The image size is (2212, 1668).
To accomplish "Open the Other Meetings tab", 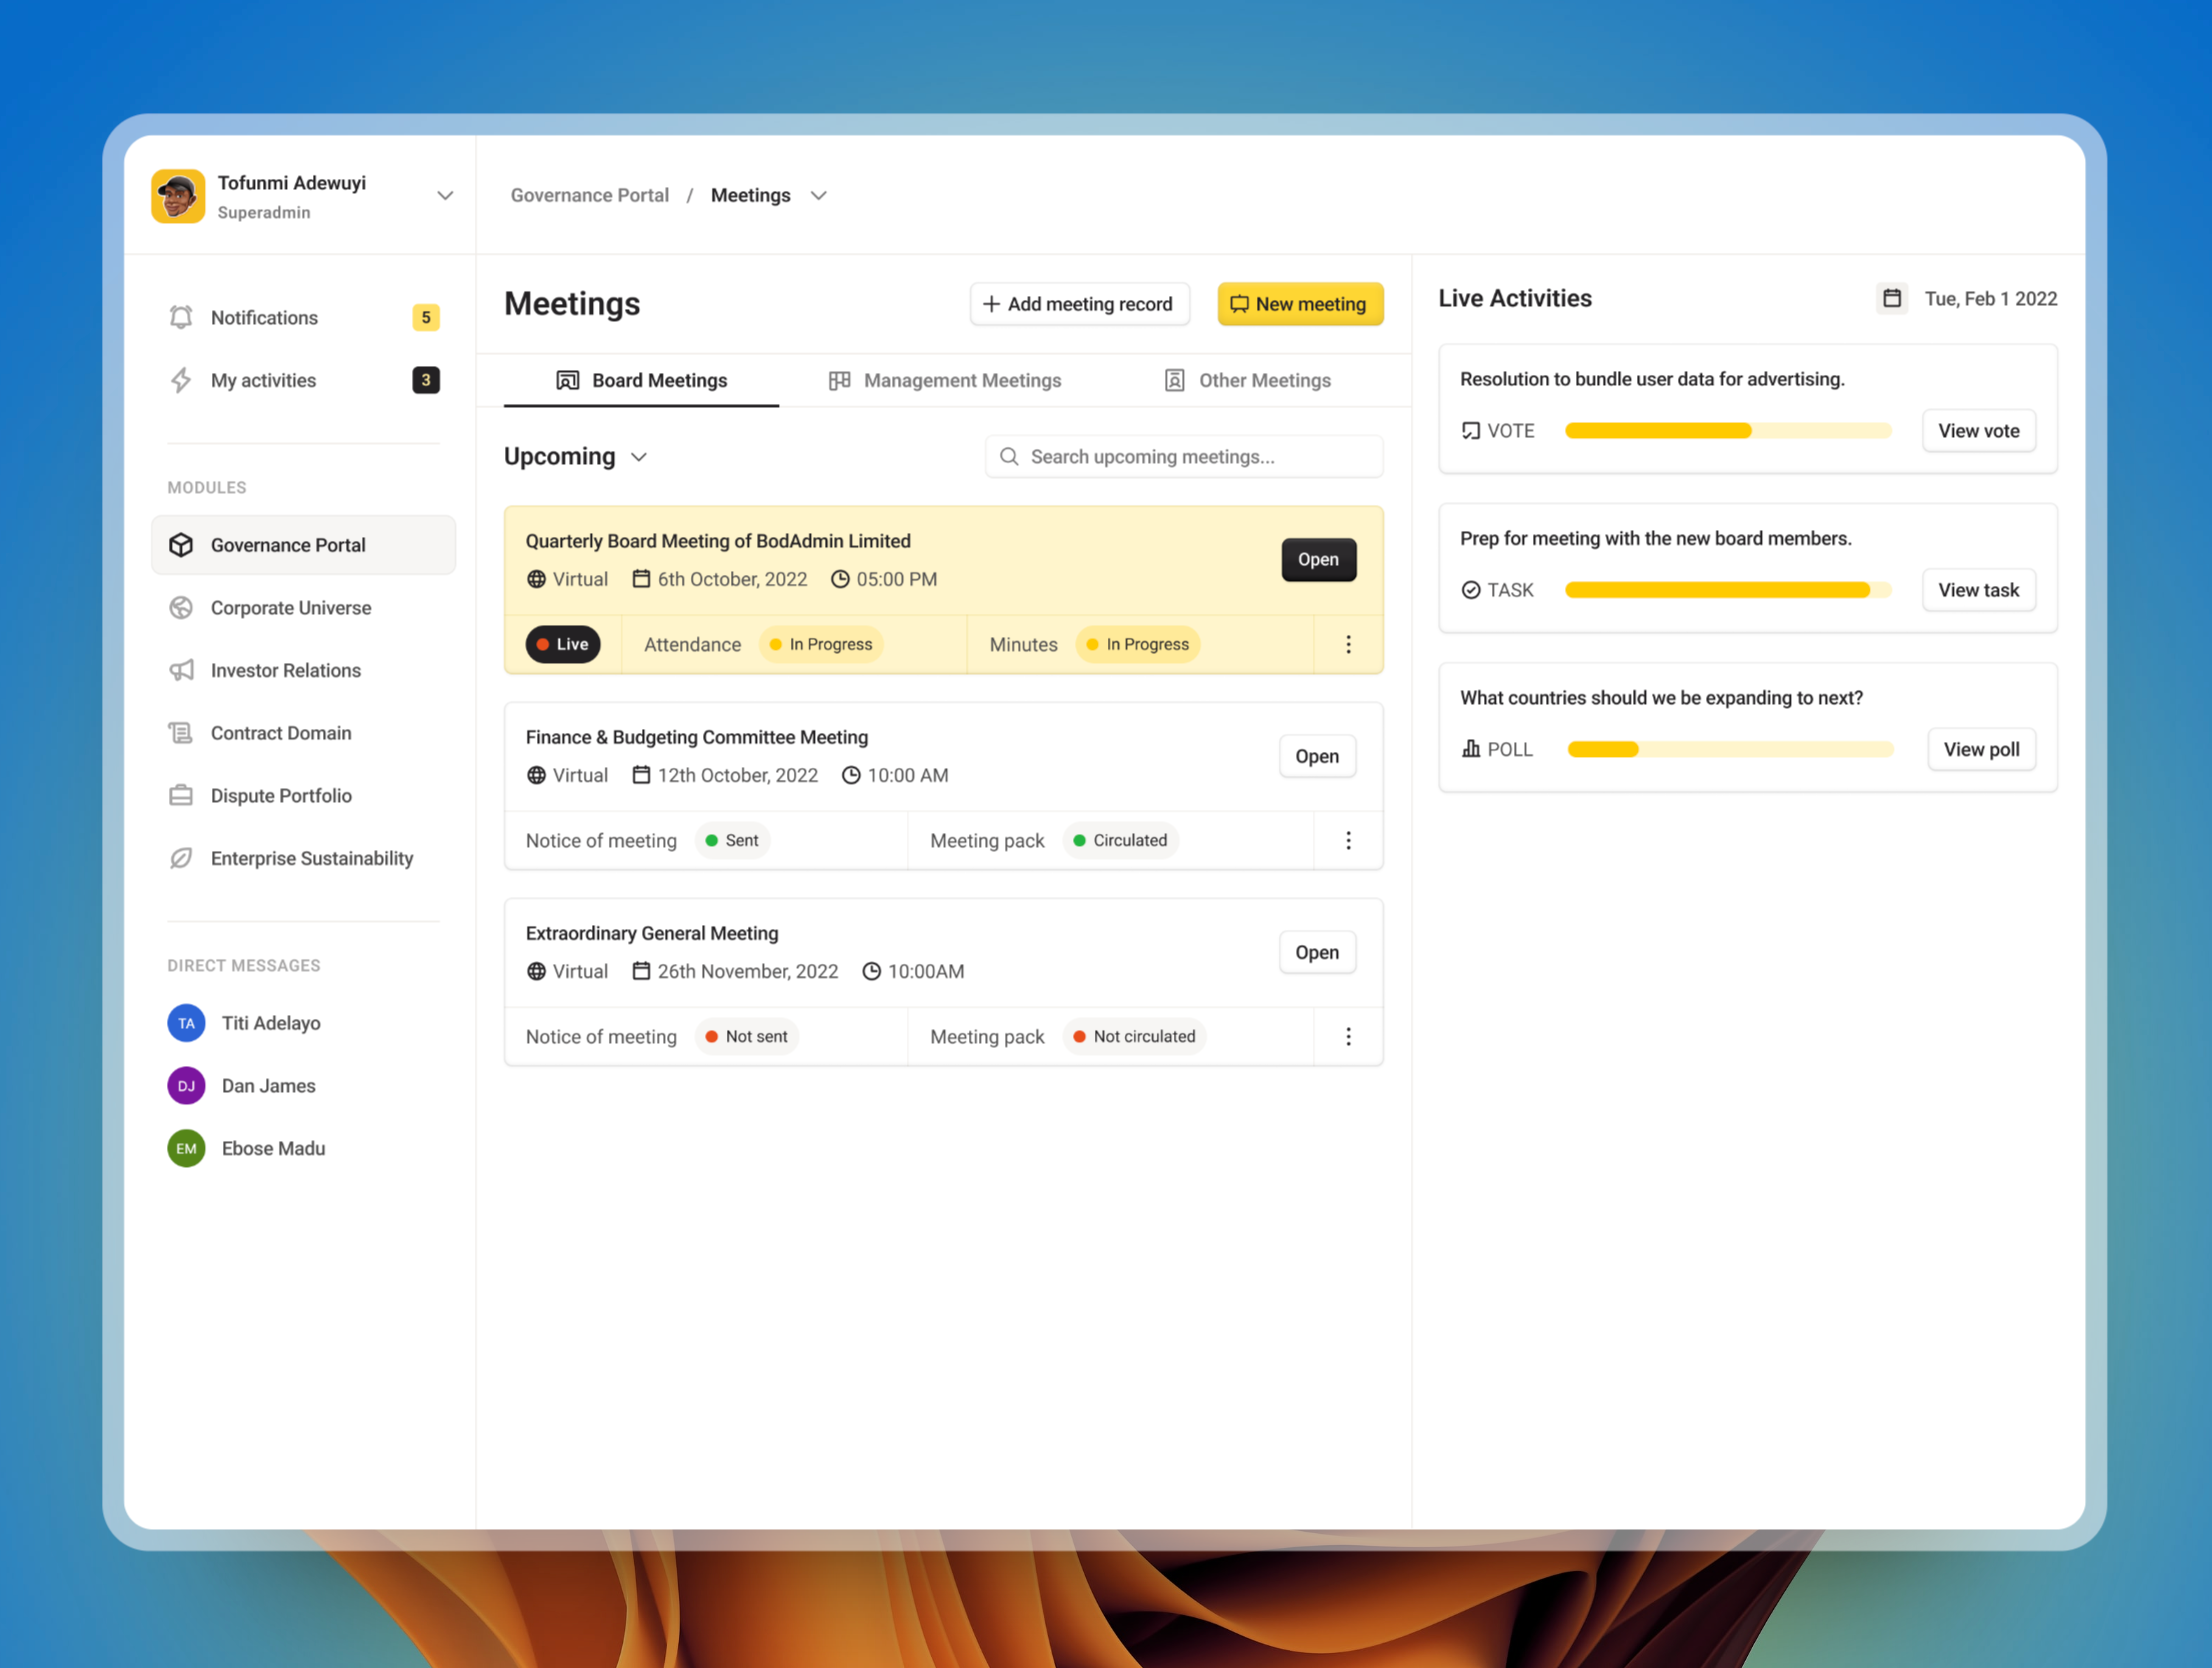I will [1265, 380].
